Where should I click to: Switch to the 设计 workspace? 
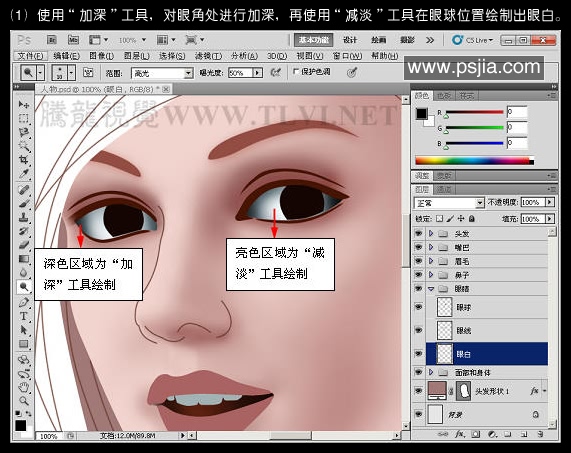pos(350,40)
